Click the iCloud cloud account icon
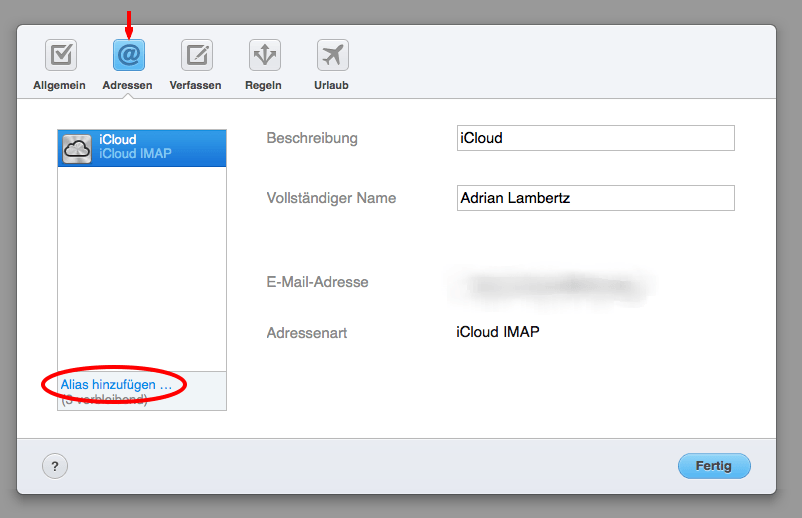802x518 pixels. (77, 148)
